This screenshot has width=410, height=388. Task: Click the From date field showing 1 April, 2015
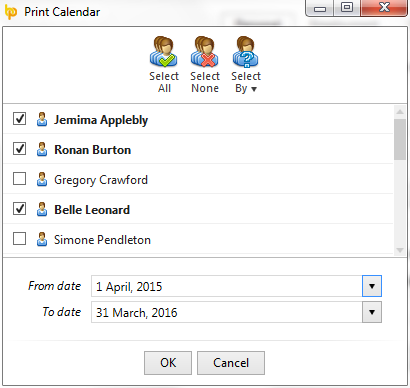[x=227, y=286]
